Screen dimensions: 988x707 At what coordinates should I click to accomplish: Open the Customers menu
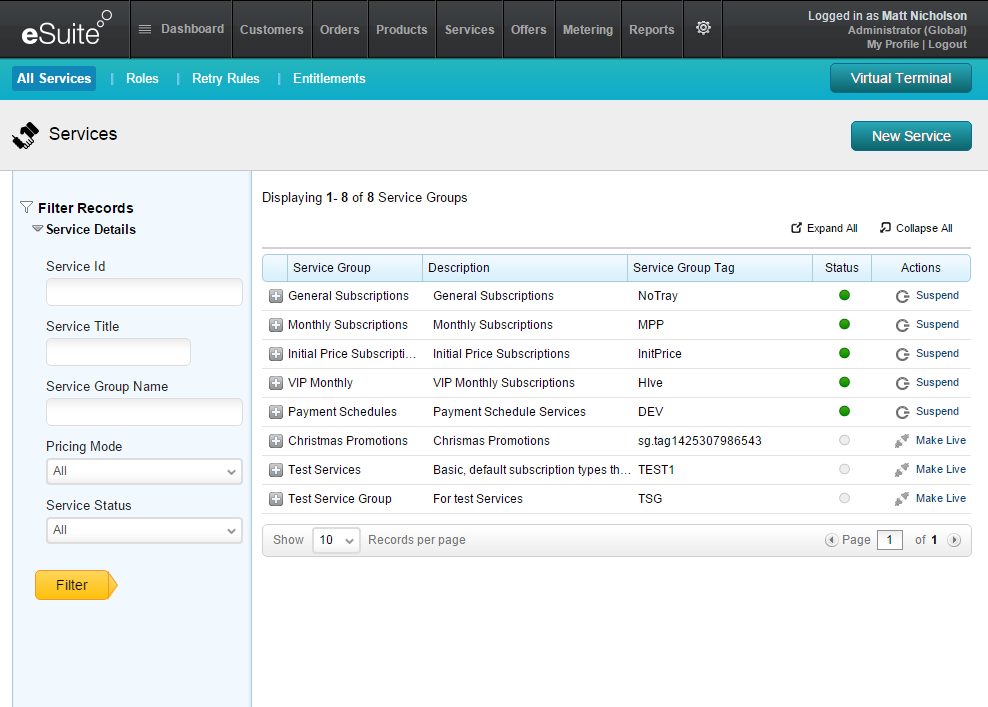coord(272,30)
